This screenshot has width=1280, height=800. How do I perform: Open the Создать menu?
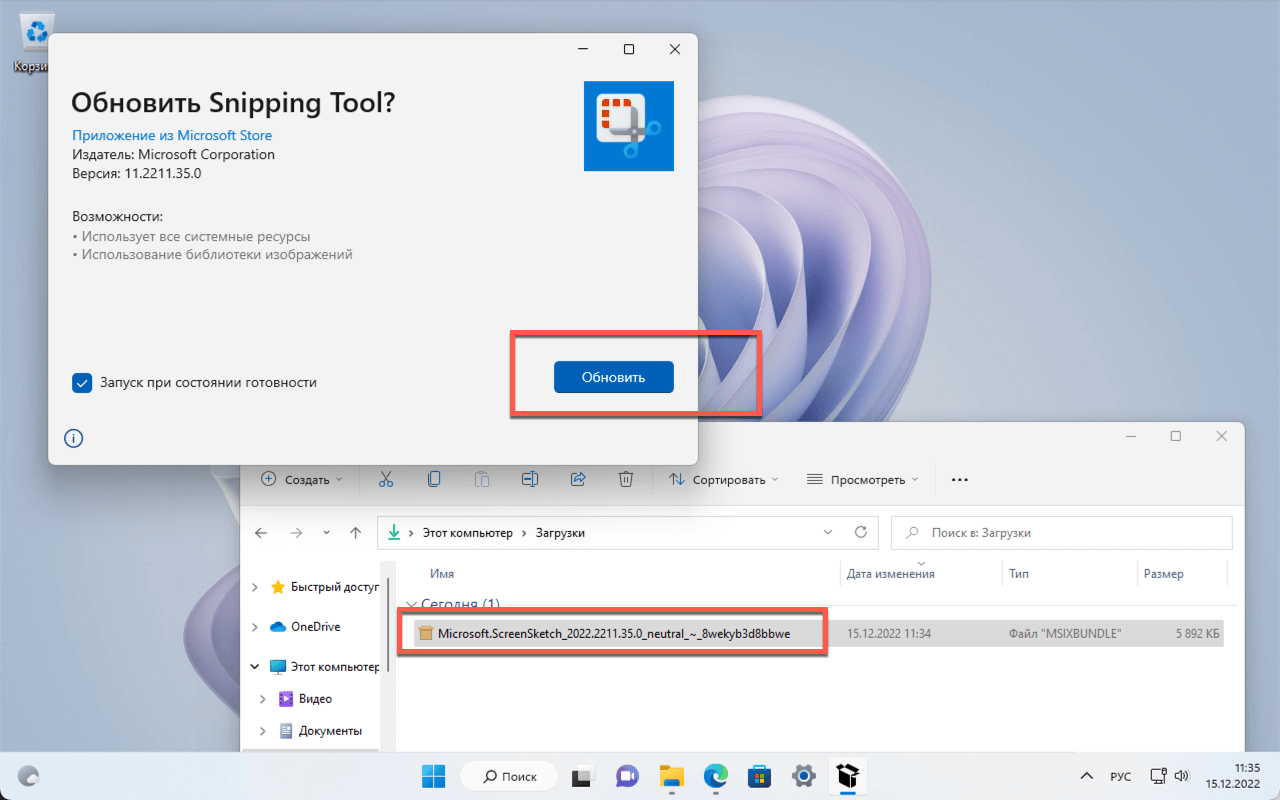(301, 479)
